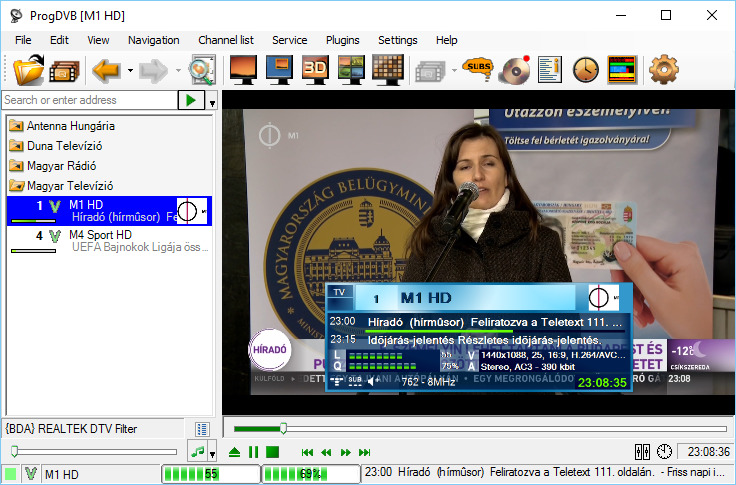Image resolution: width=736 pixels, height=485 pixels.
Task: Go back with the orange arrow
Action: tap(106, 70)
